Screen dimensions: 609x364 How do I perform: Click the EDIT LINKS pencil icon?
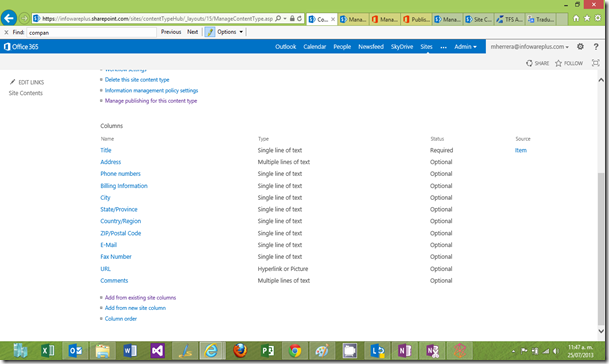click(x=12, y=82)
